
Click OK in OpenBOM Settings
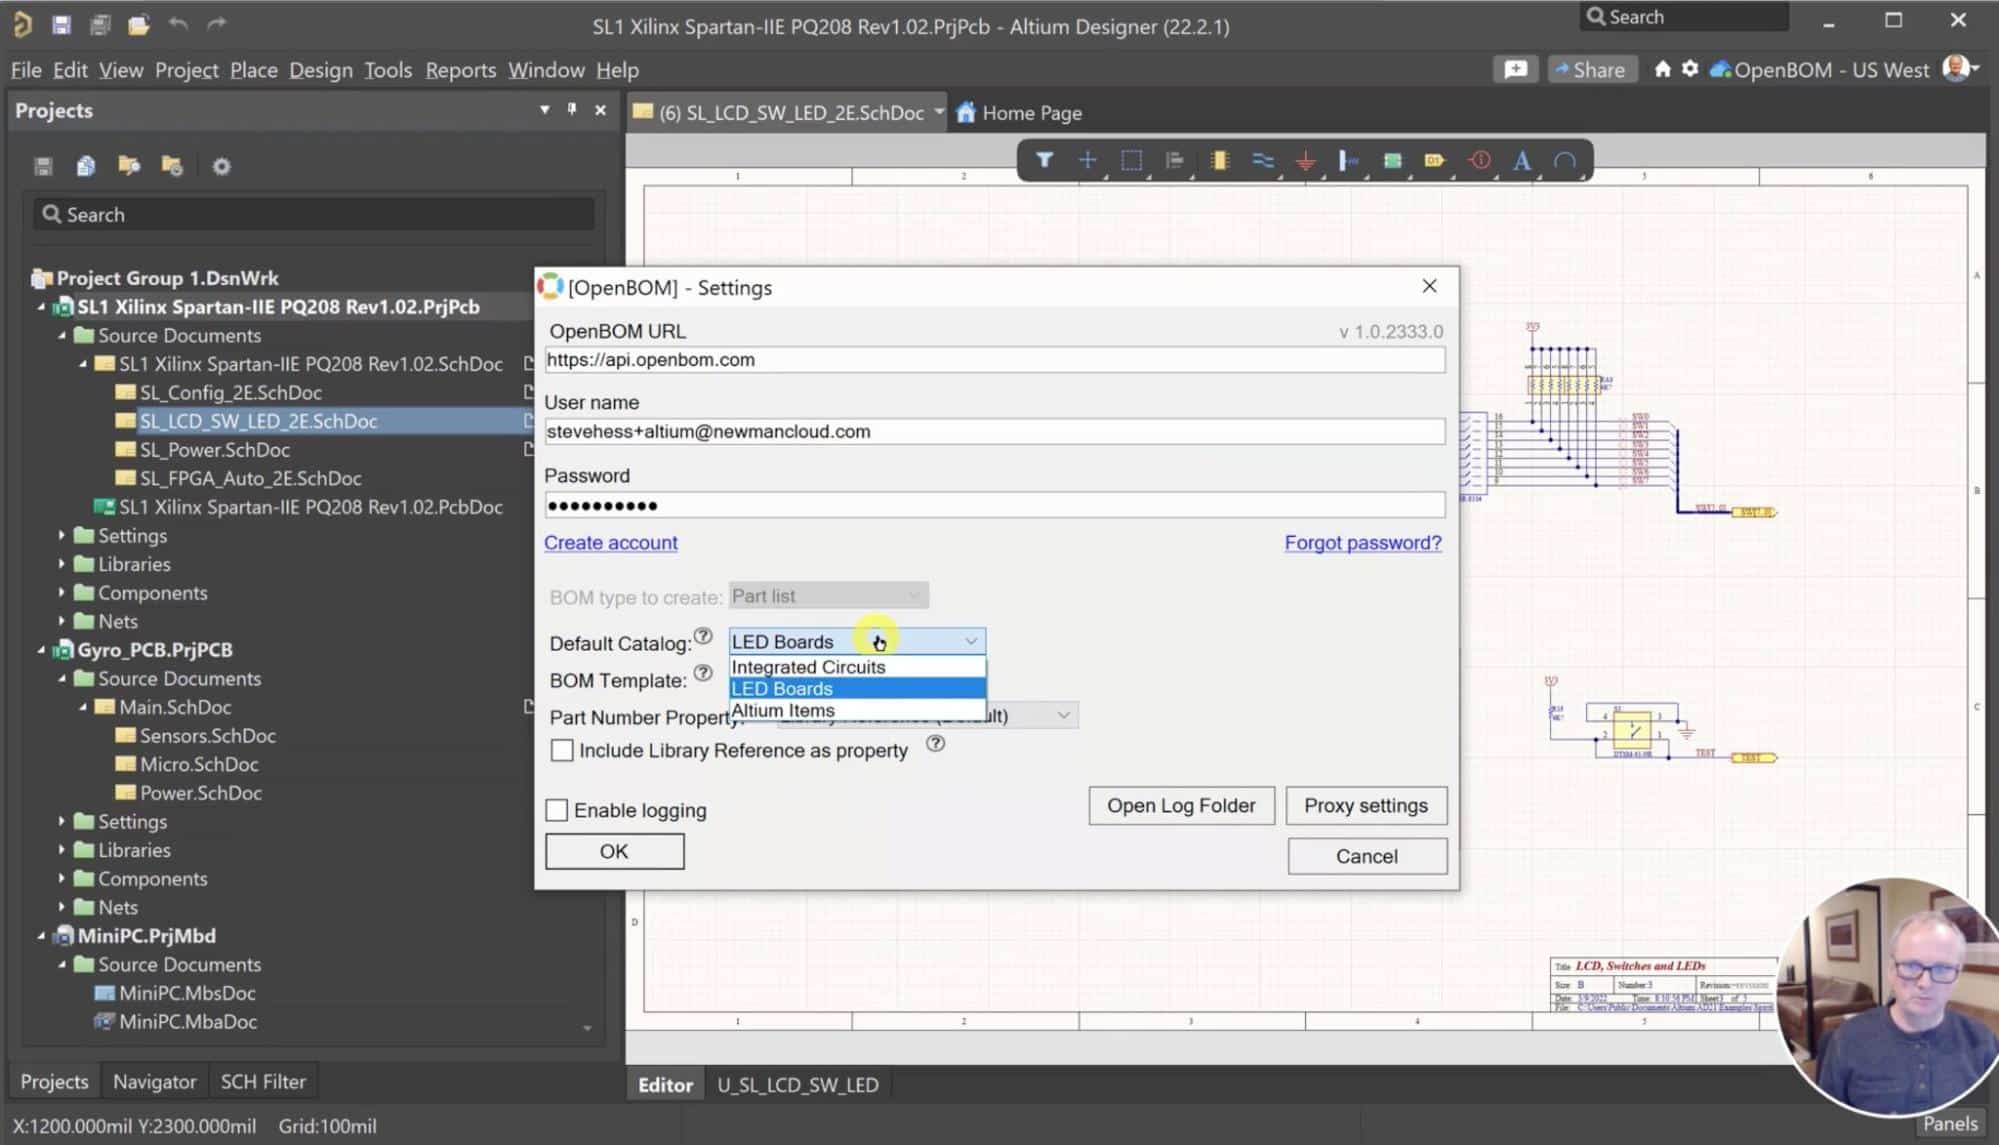614,851
